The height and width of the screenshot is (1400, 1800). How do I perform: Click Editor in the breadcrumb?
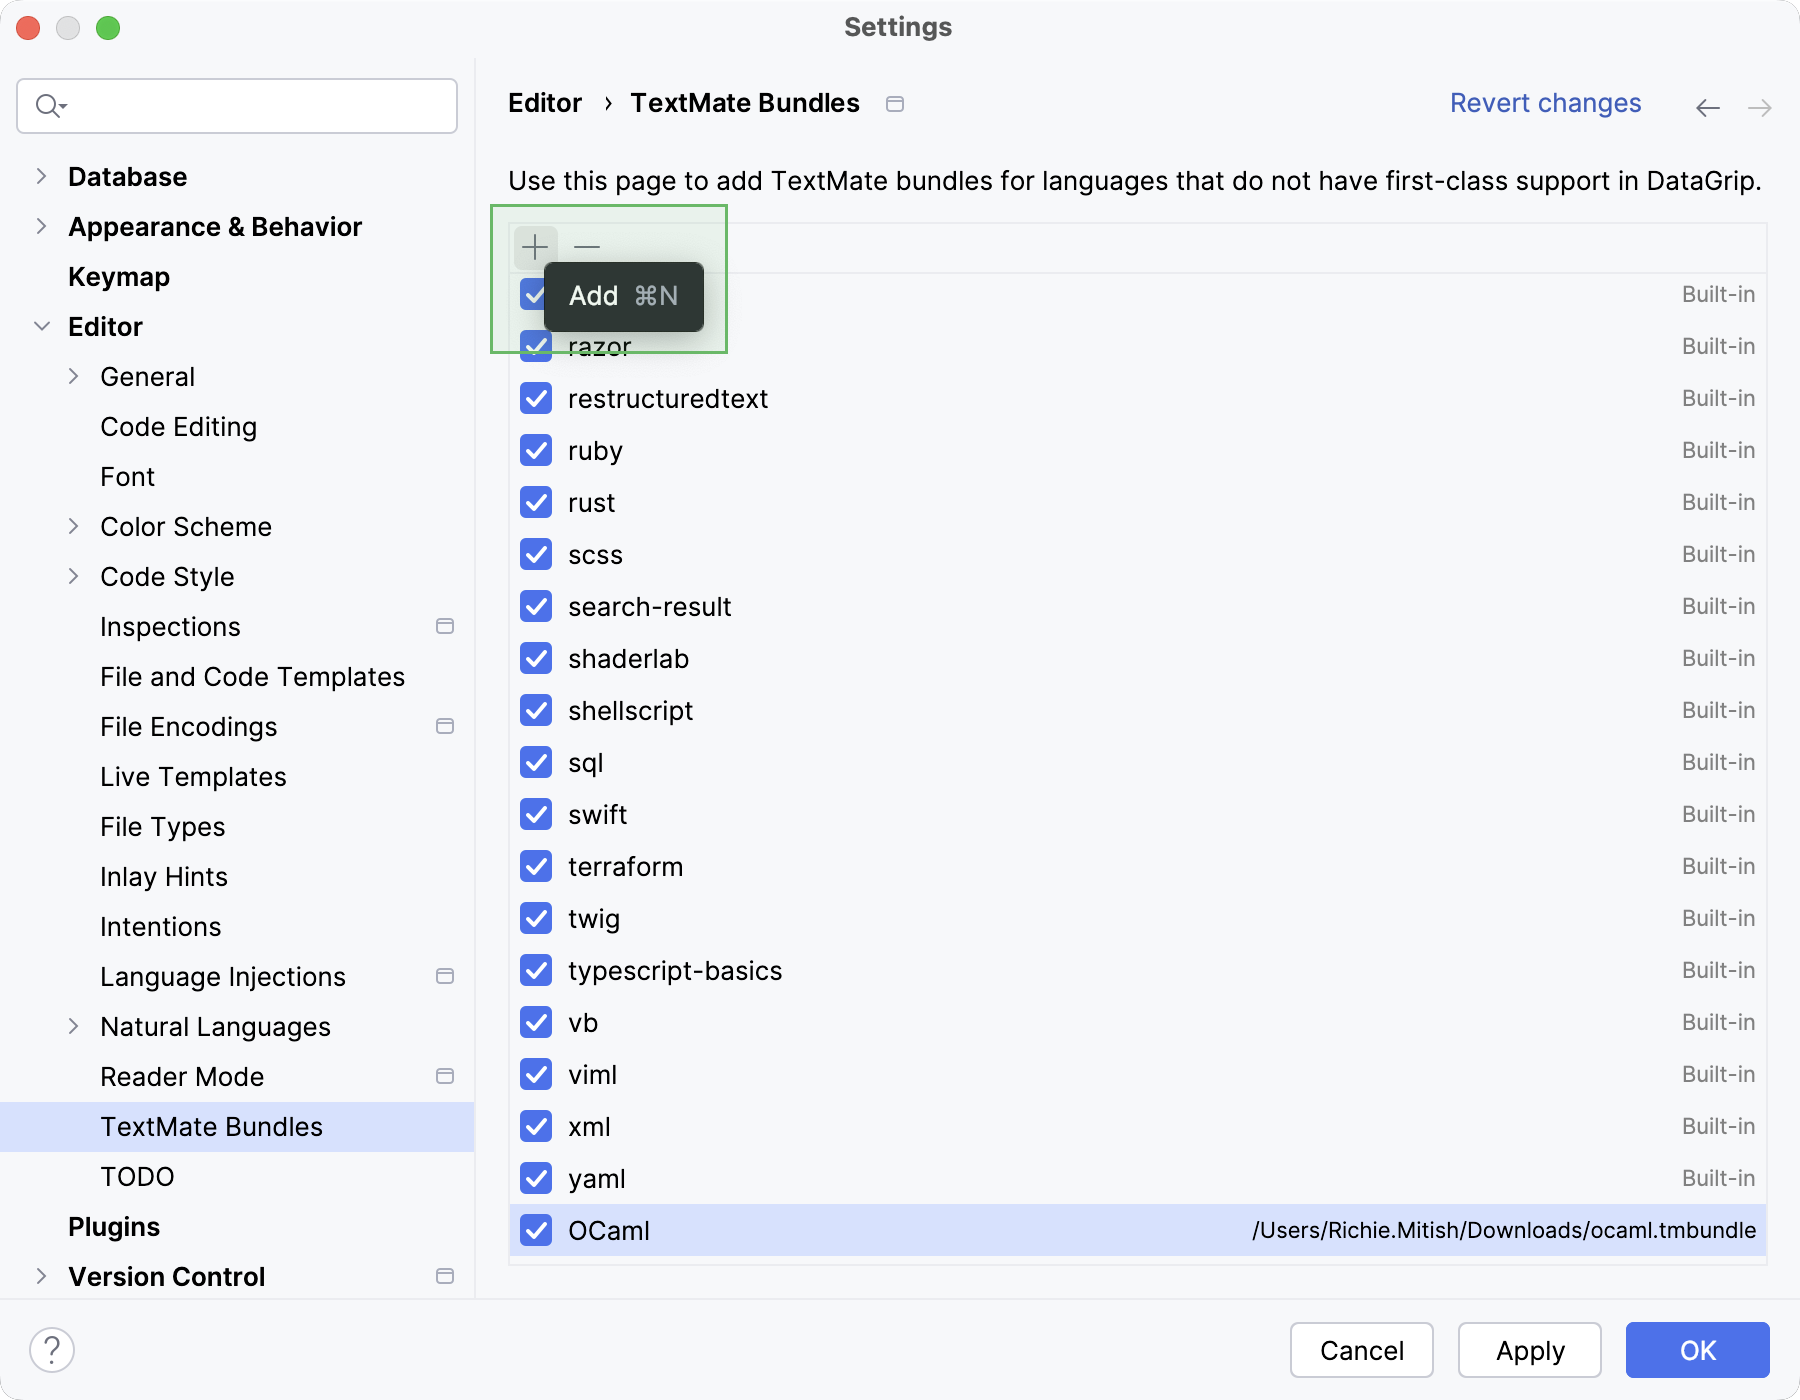[x=544, y=103]
